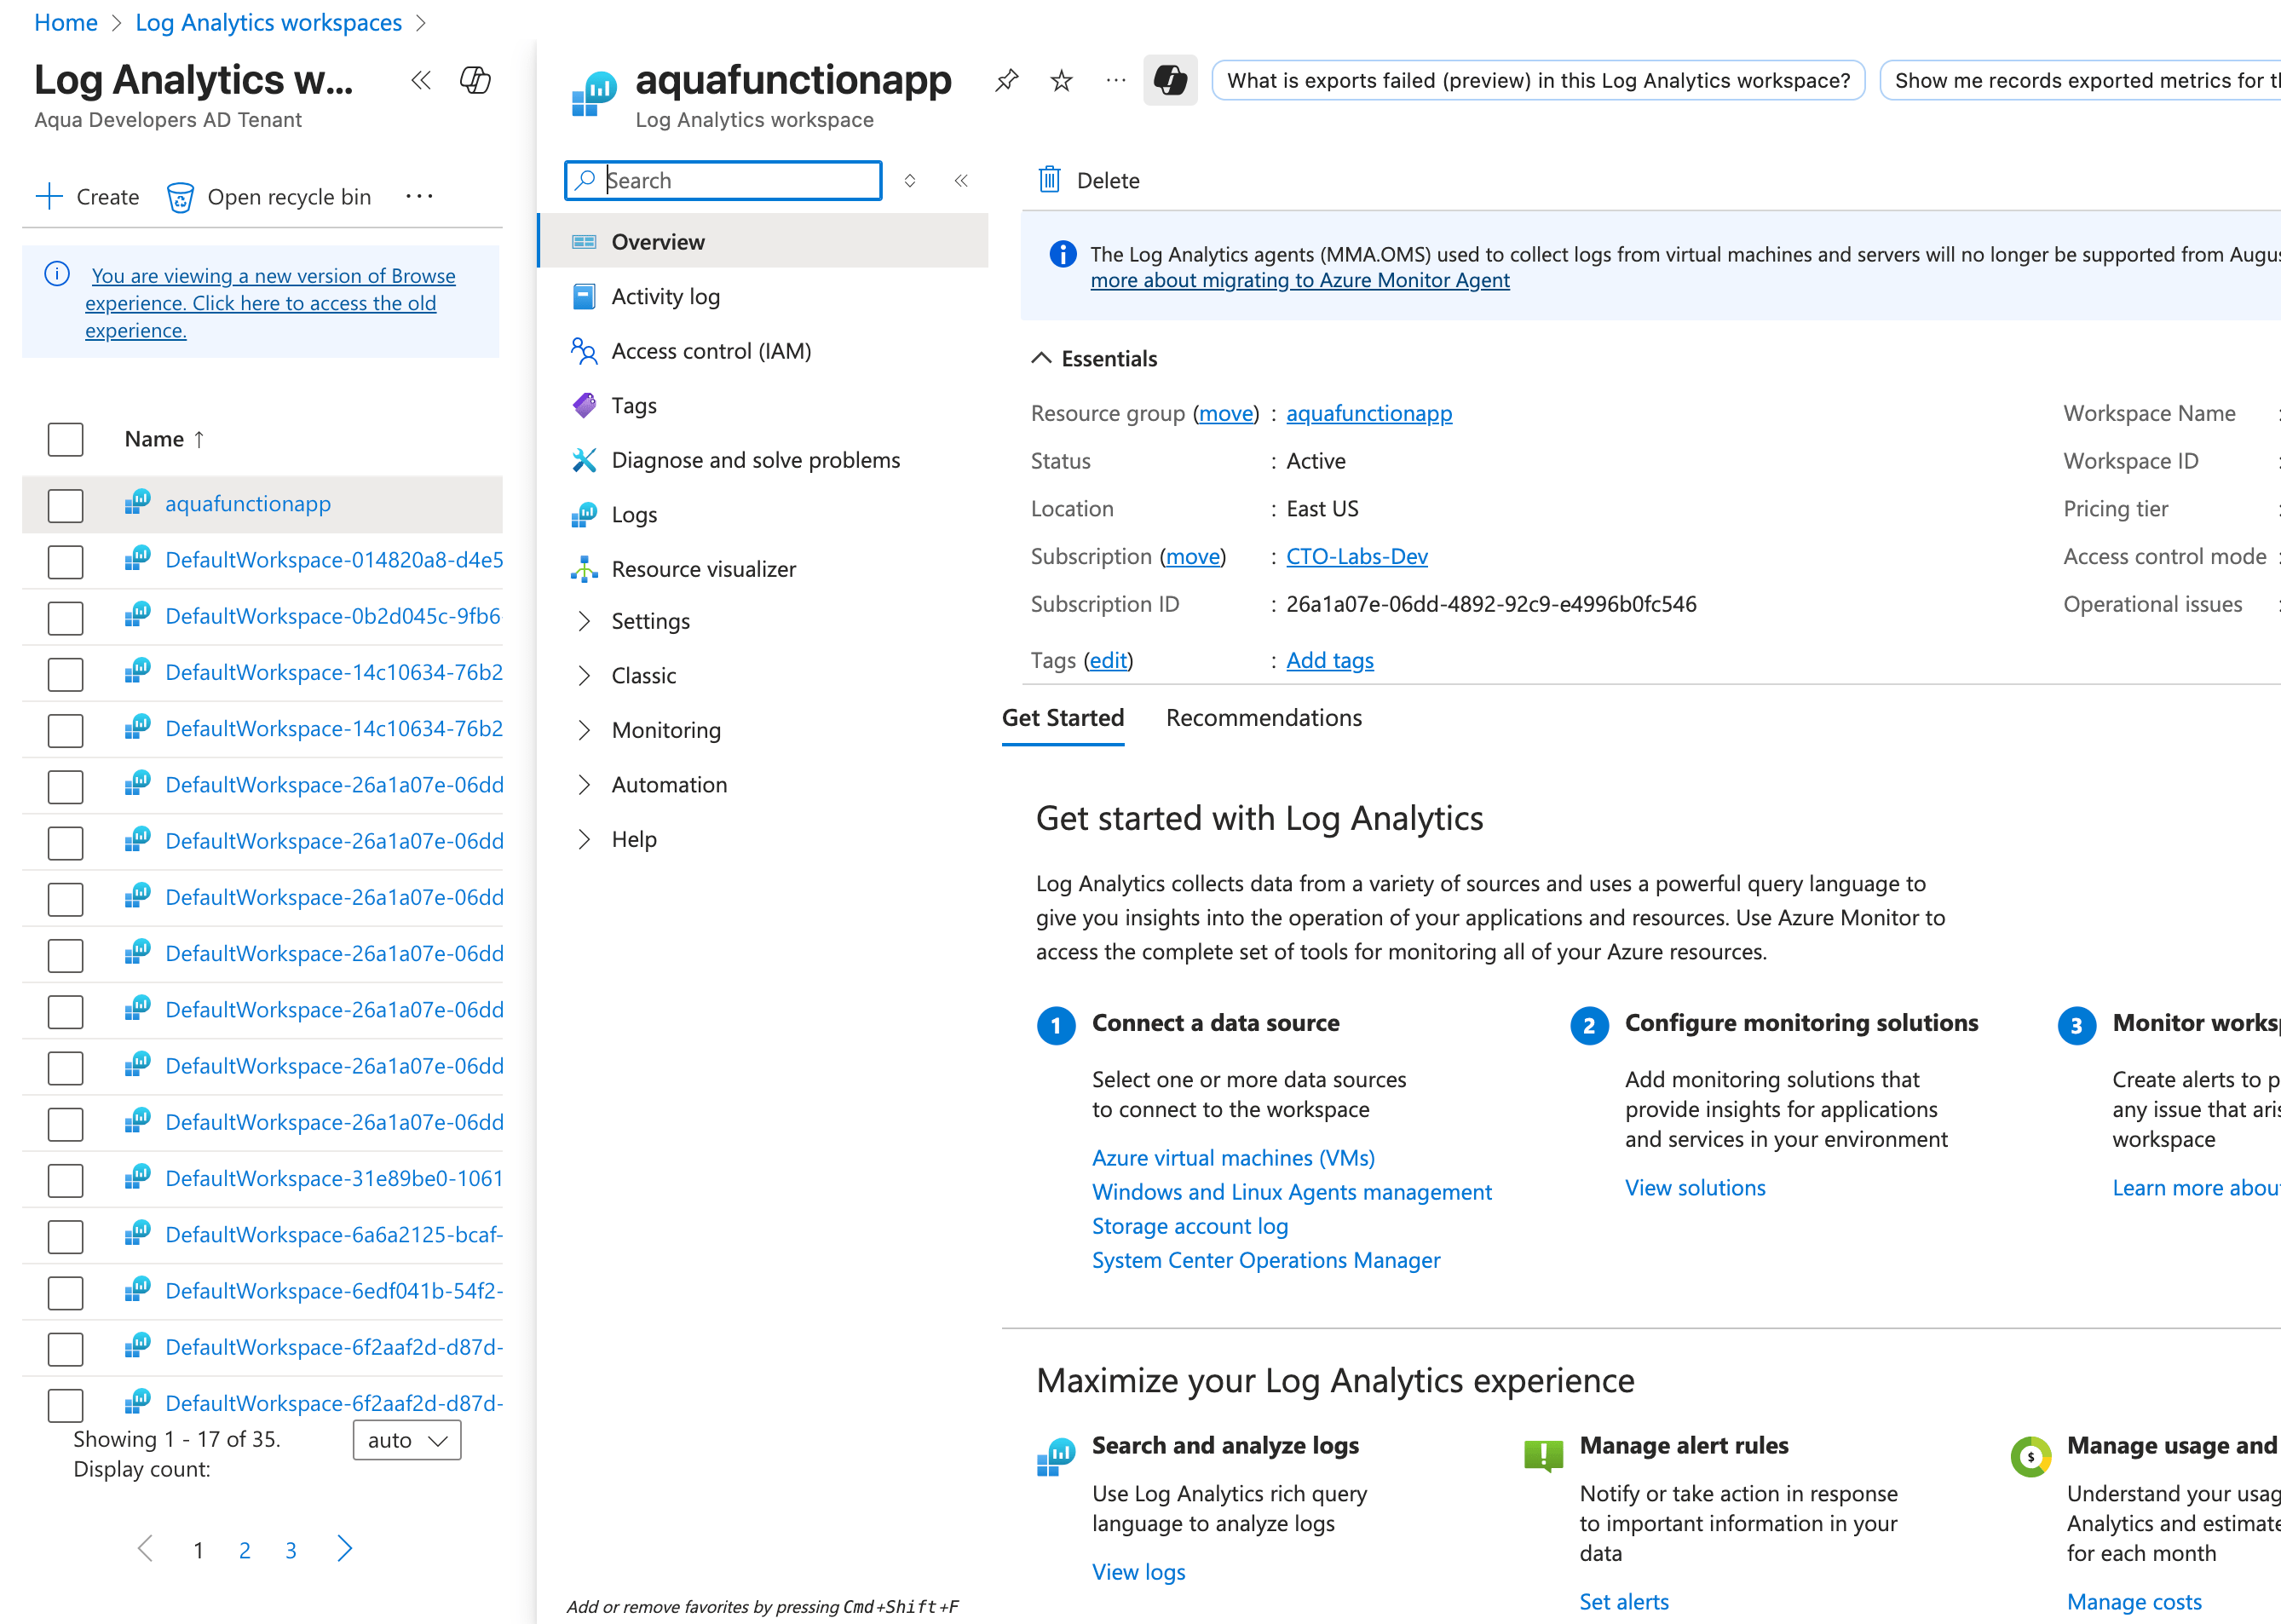Image resolution: width=2281 pixels, height=1624 pixels.
Task: Collapse the Log Analytics workspaces list pane
Action: (x=421, y=80)
